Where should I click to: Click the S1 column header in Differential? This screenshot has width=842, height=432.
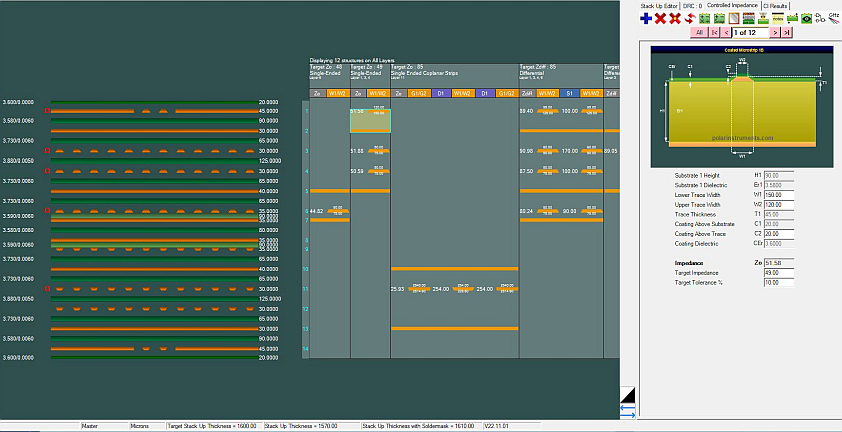point(569,93)
